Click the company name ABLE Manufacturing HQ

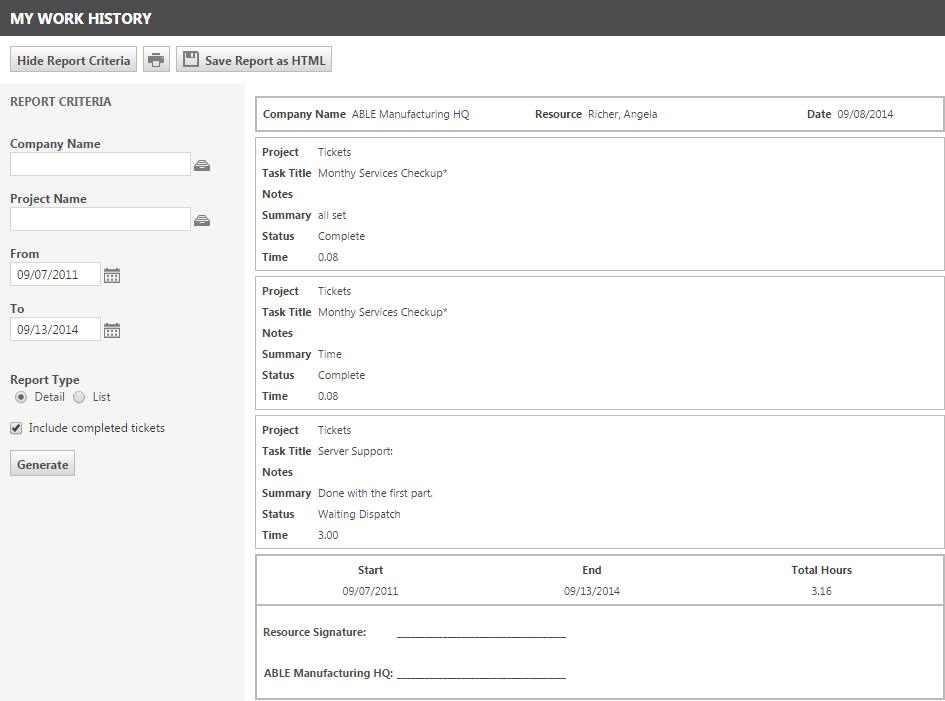pos(410,114)
